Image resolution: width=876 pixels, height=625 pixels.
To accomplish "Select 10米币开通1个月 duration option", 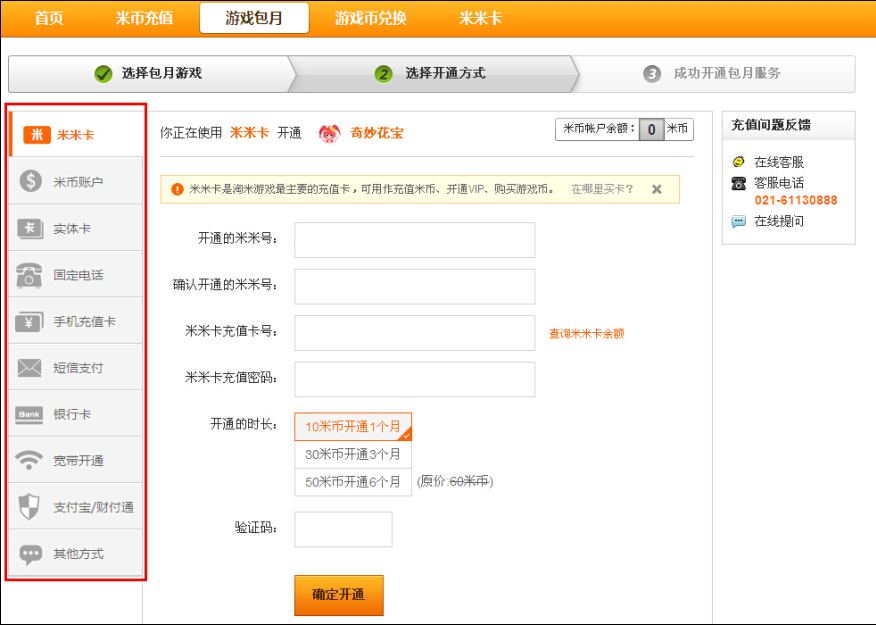I will [353, 427].
